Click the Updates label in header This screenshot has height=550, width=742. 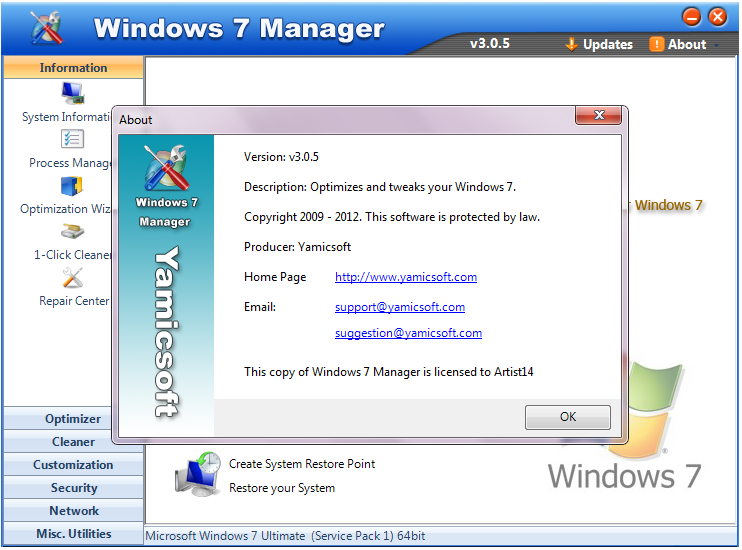click(x=608, y=44)
